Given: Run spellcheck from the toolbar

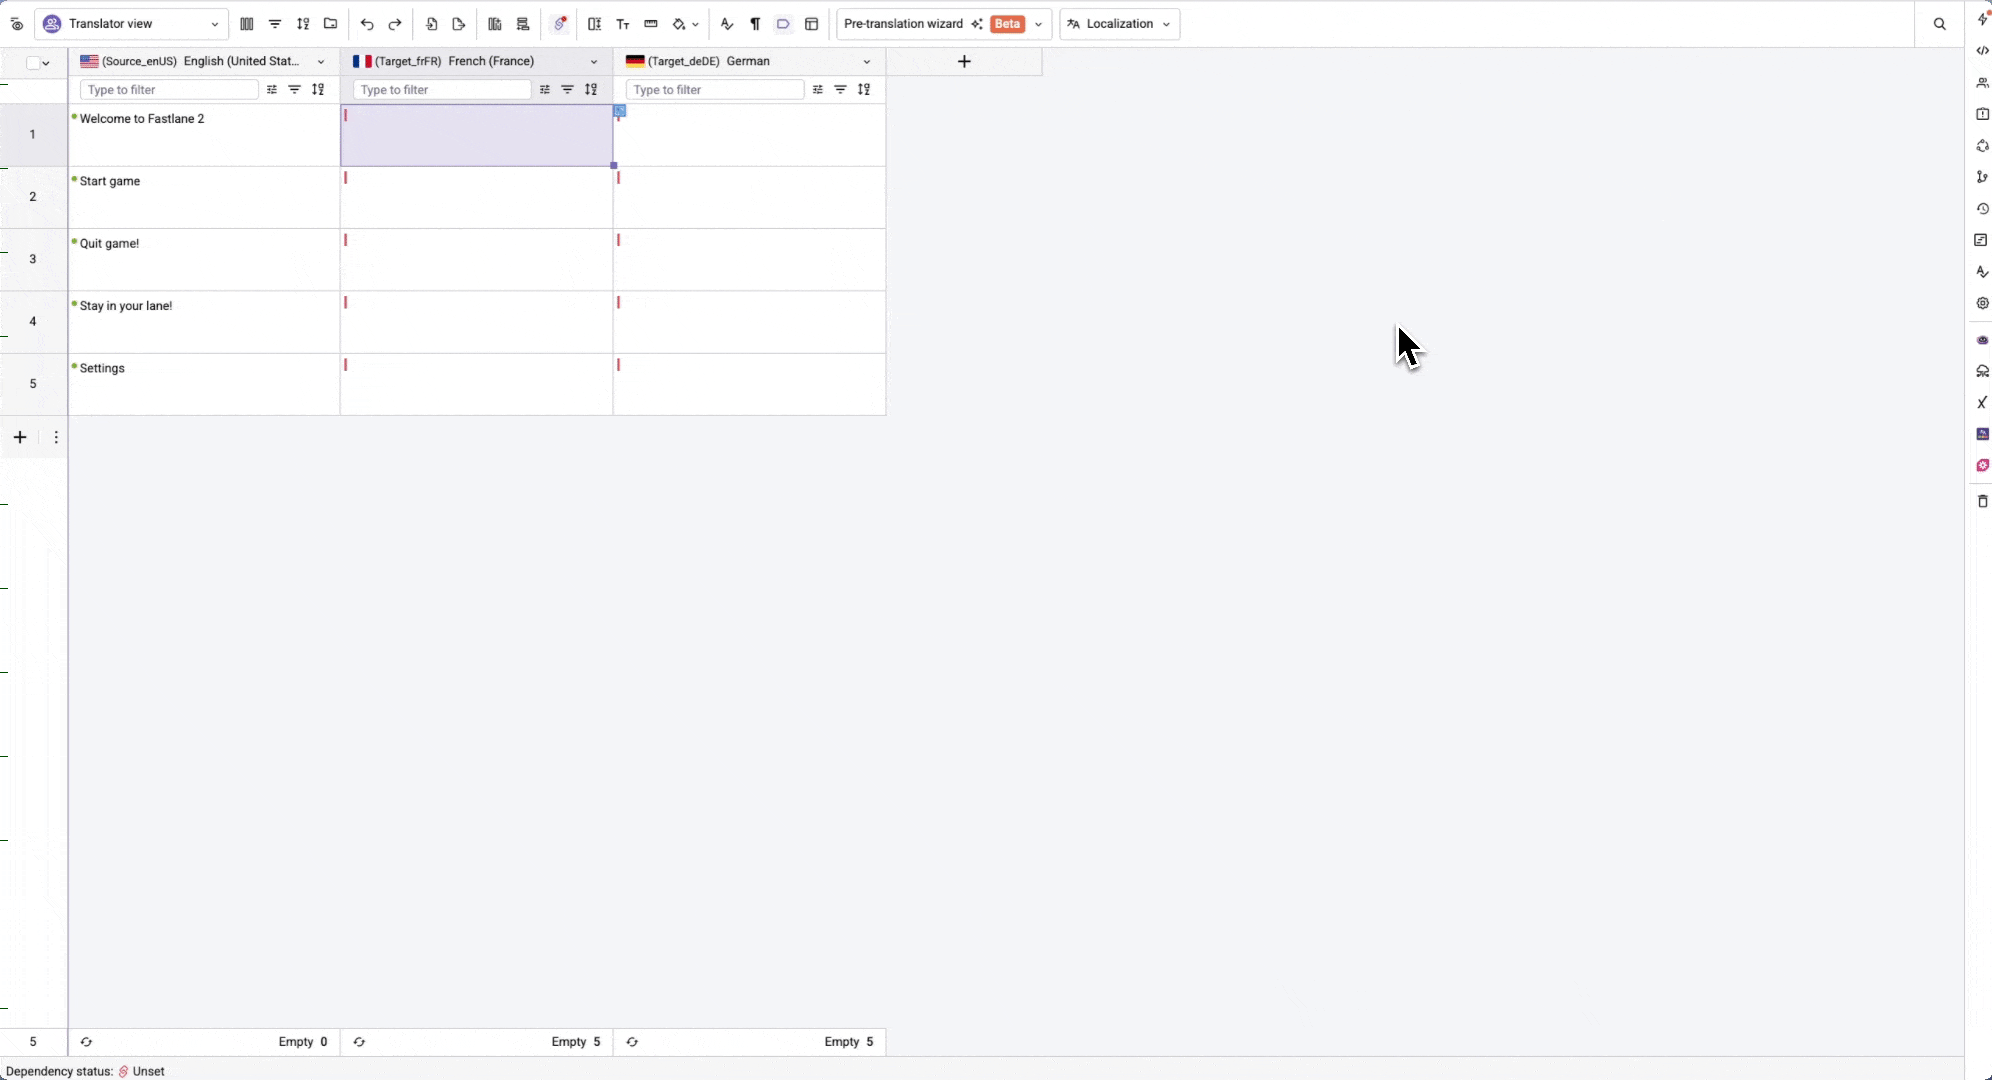Looking at the screenshot, I should [x=727, y=24].
